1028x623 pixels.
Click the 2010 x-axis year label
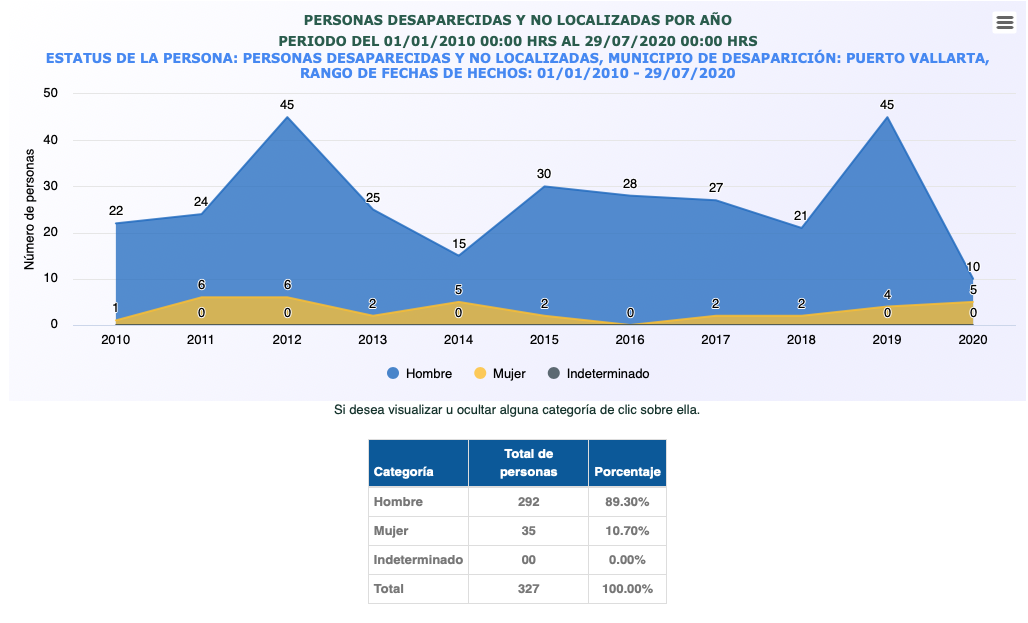[x=116, y=340]
